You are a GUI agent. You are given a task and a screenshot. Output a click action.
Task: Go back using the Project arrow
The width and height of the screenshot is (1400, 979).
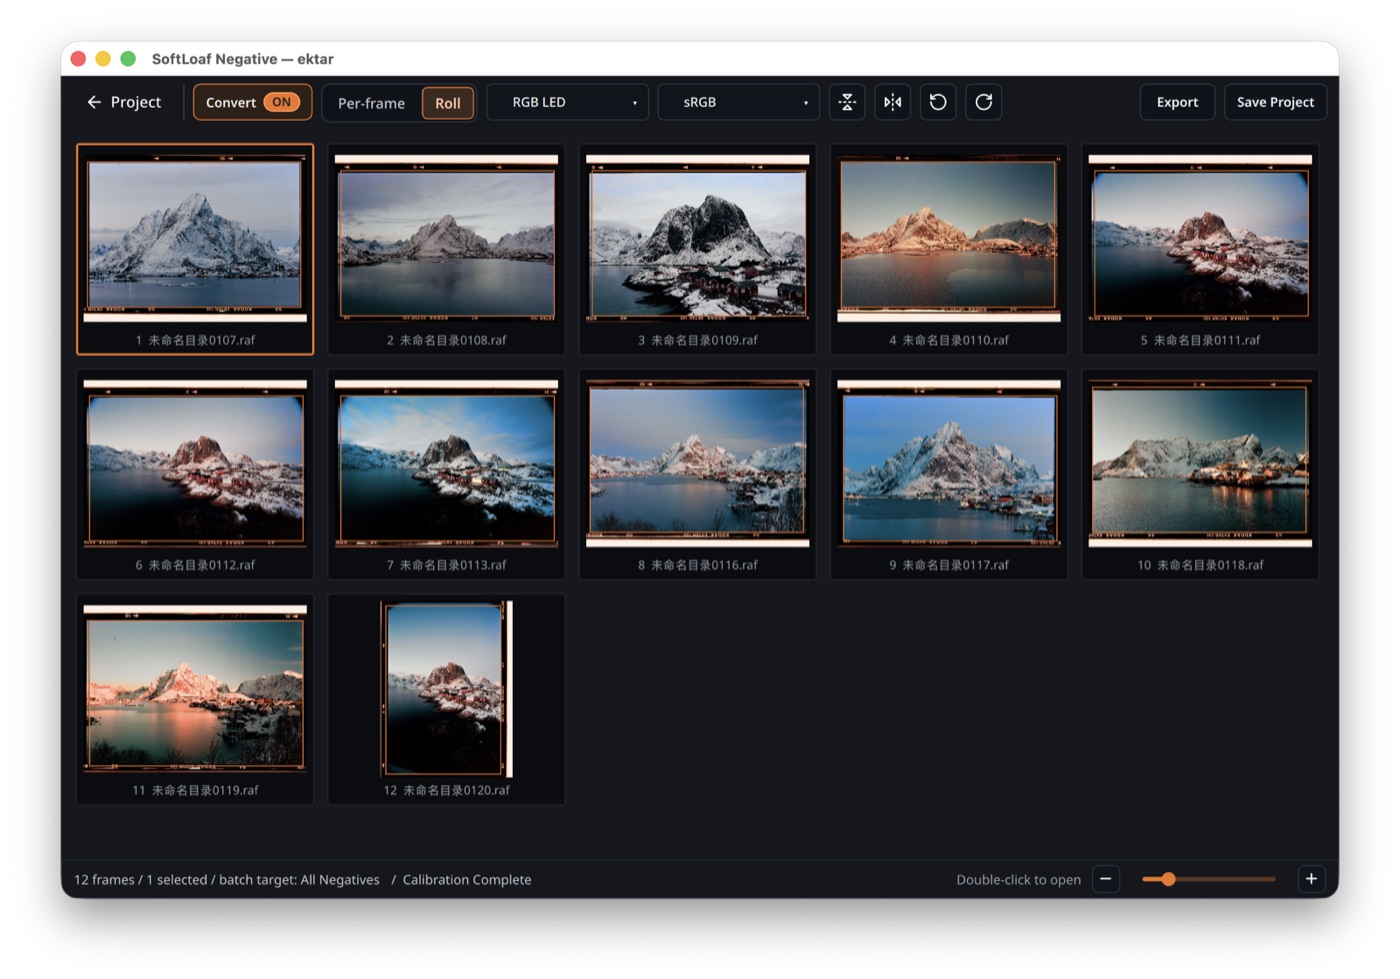[124, 102]
